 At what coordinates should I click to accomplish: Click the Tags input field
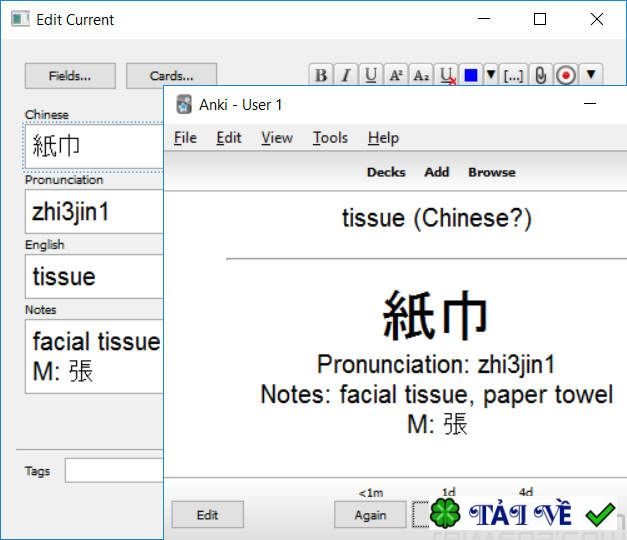click(114, 470)
